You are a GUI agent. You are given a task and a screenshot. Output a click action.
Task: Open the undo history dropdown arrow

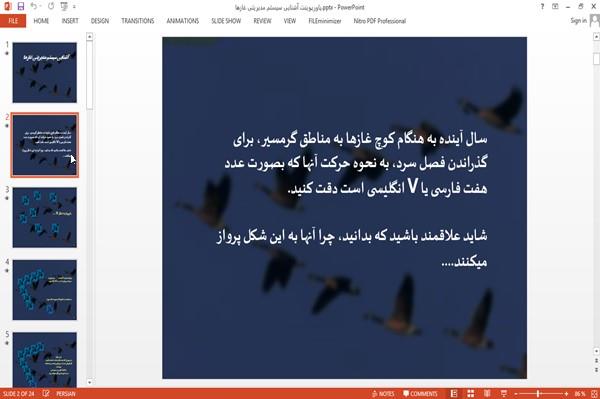point(40,7)
